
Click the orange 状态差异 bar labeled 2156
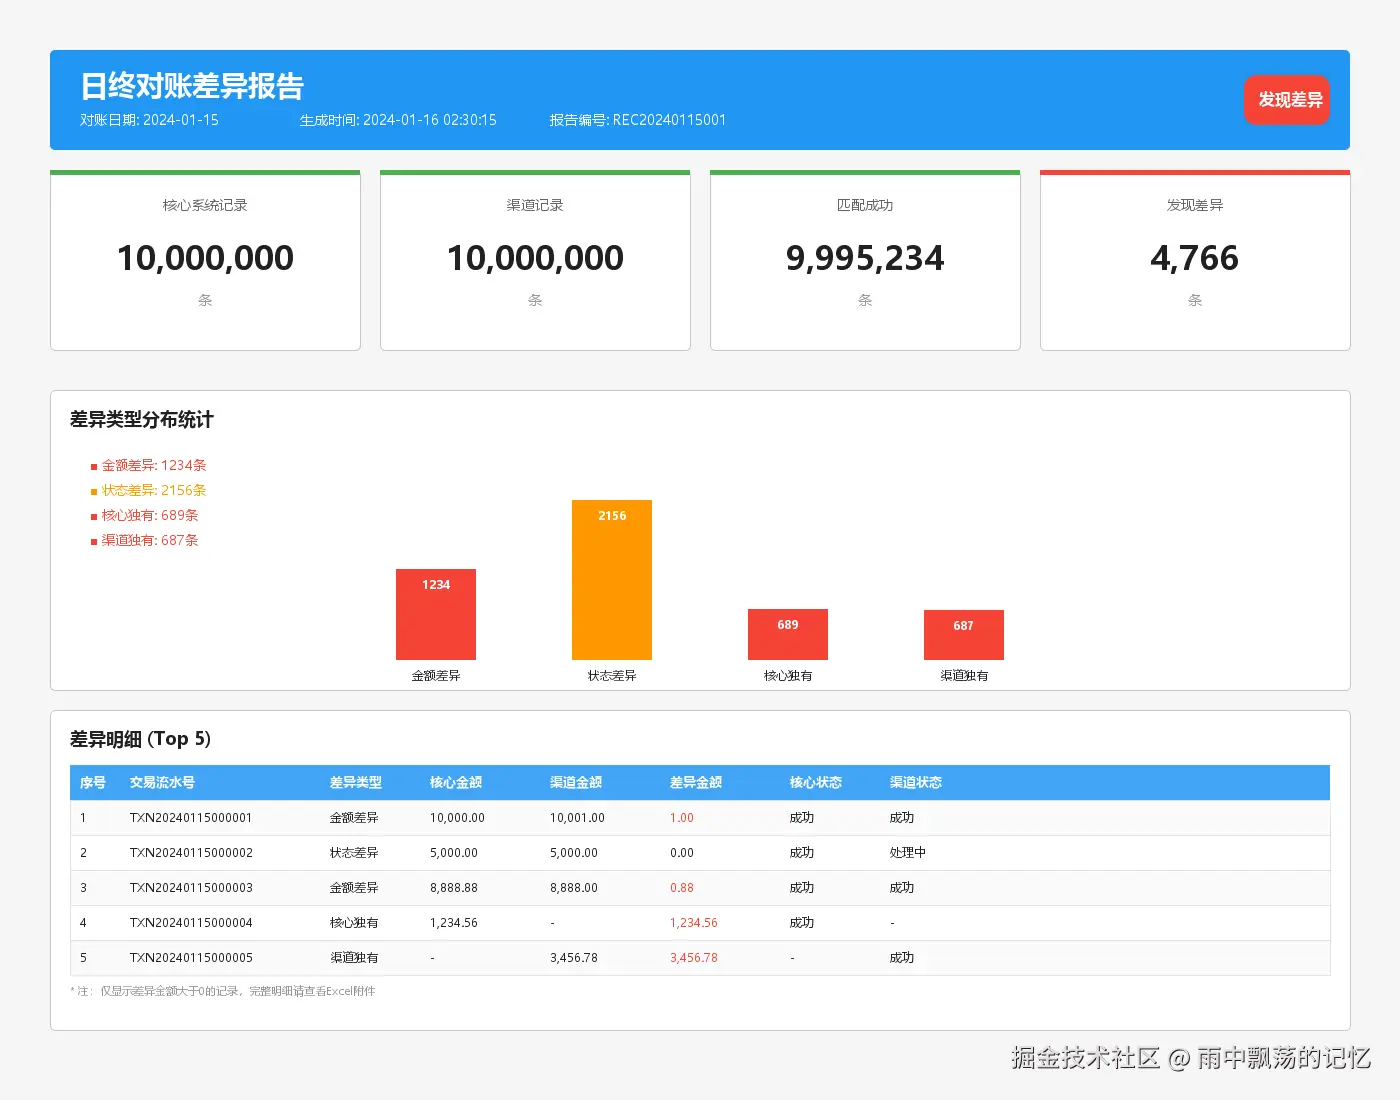coord(612,580)
